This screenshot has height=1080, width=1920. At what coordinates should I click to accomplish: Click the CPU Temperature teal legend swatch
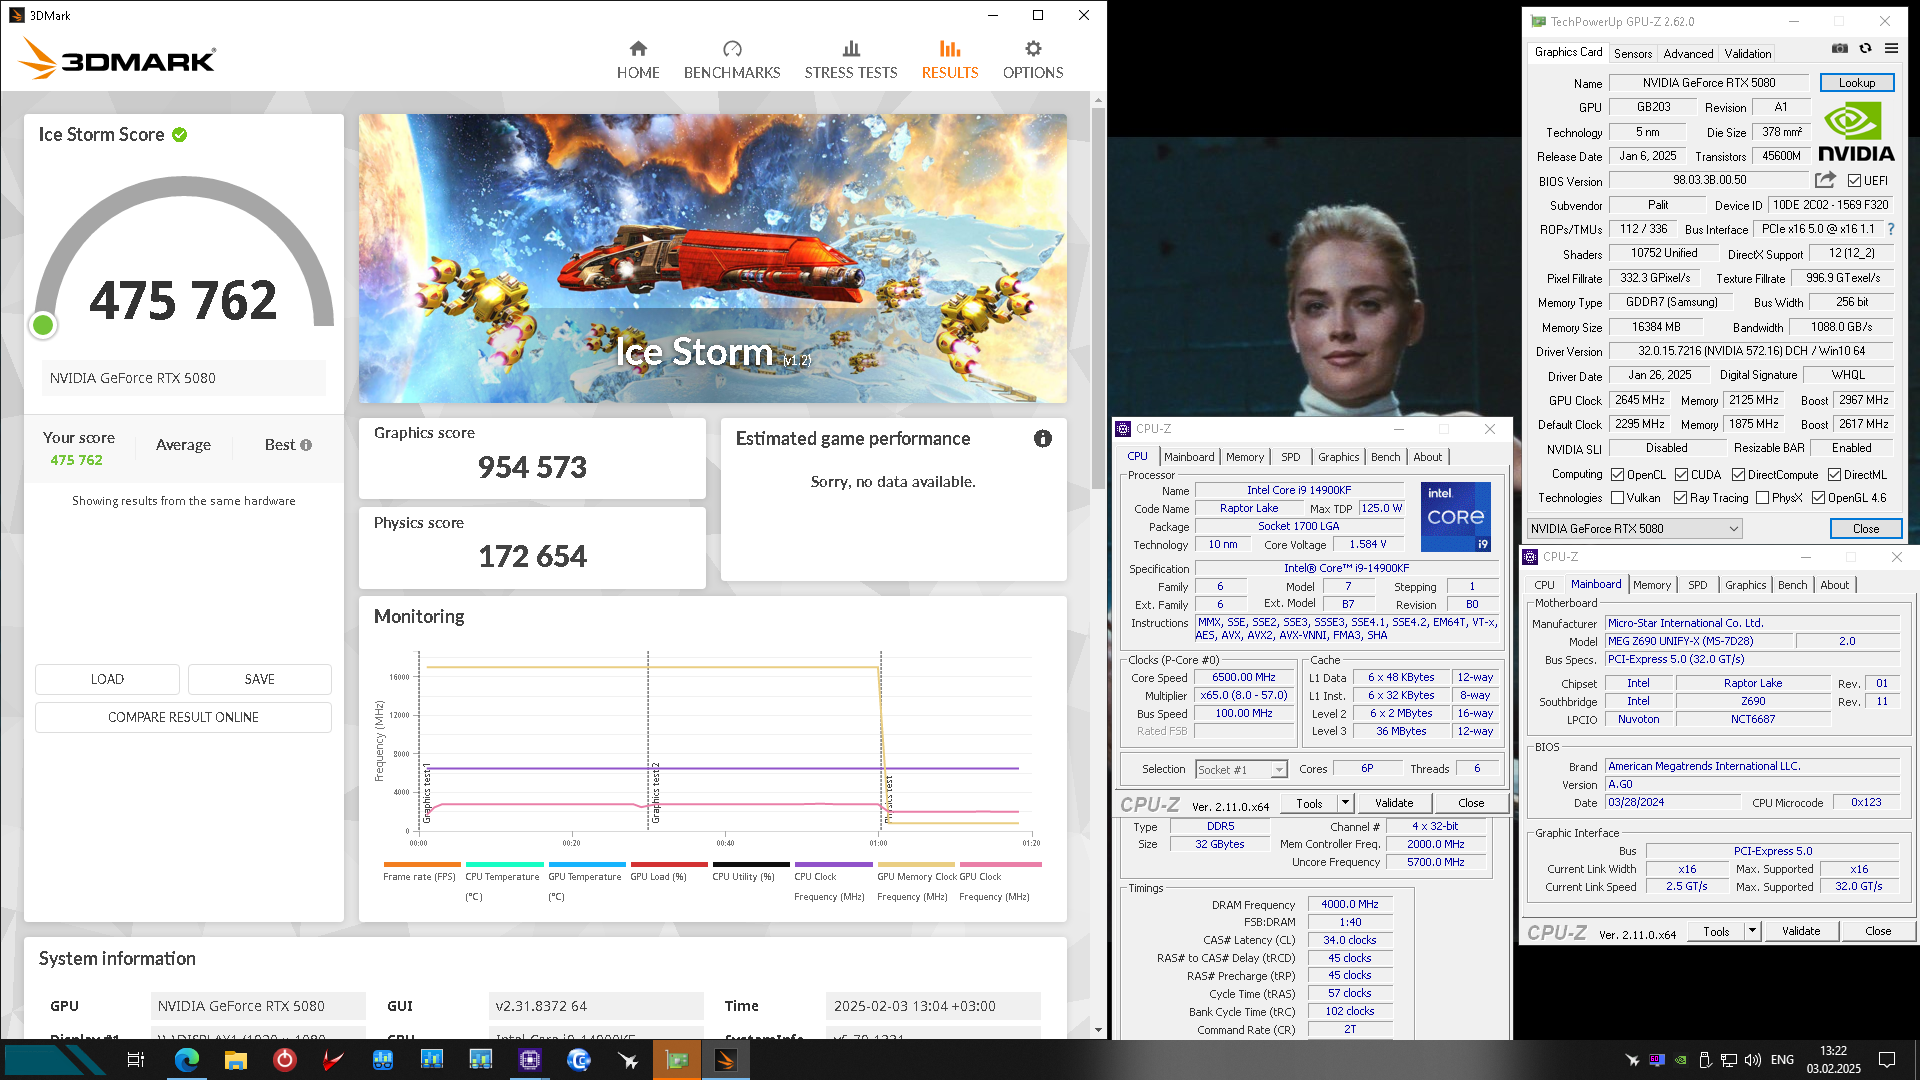(504, 864)
